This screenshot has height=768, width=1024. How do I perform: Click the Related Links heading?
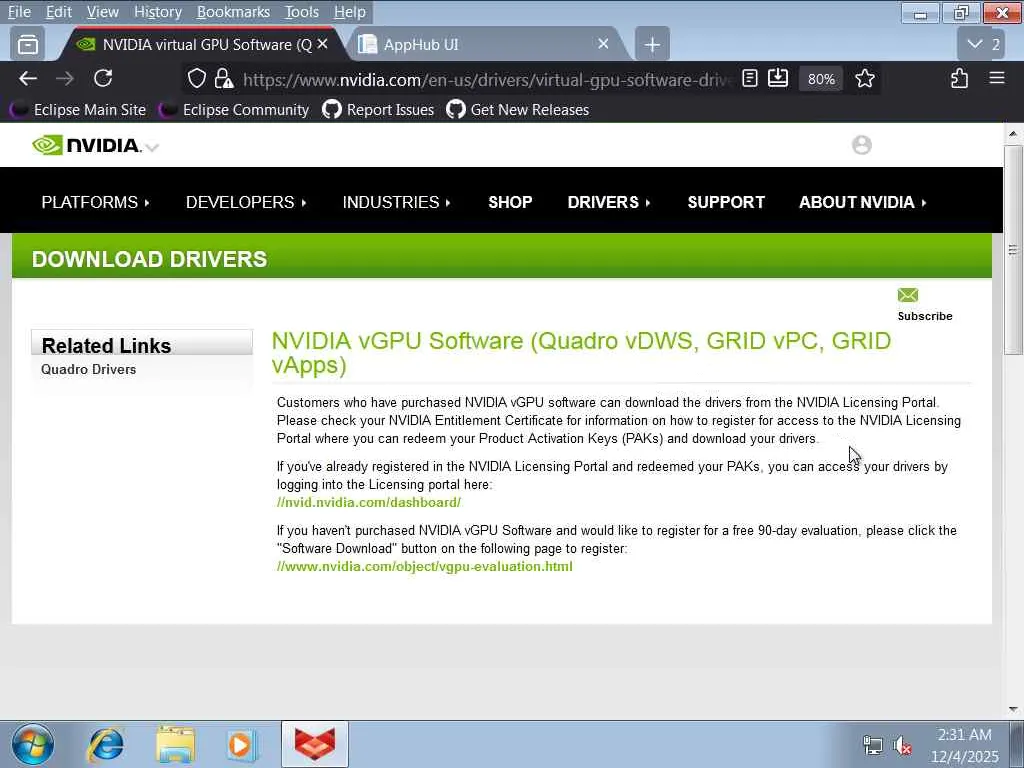click(106, 345)
